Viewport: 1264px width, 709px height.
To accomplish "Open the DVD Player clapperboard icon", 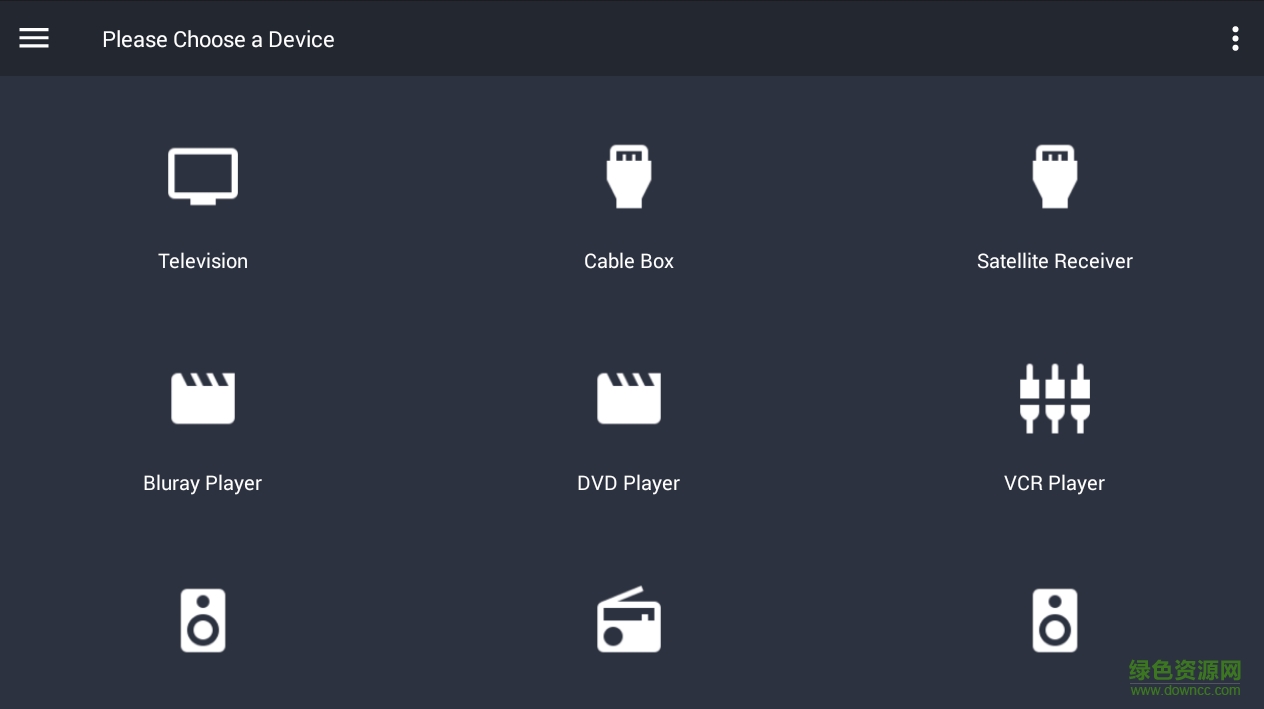I will pyautogui.click(x=628, y=397).
